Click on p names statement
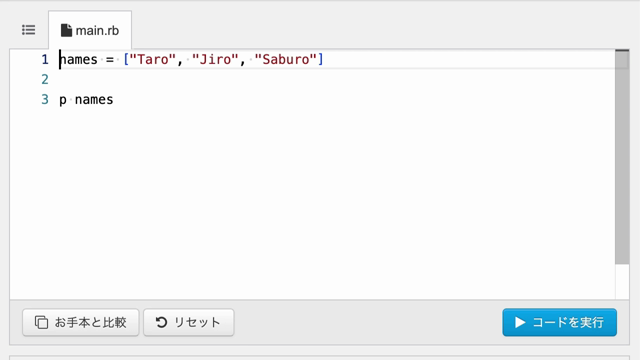640x360 pixels. coord(86,100)
